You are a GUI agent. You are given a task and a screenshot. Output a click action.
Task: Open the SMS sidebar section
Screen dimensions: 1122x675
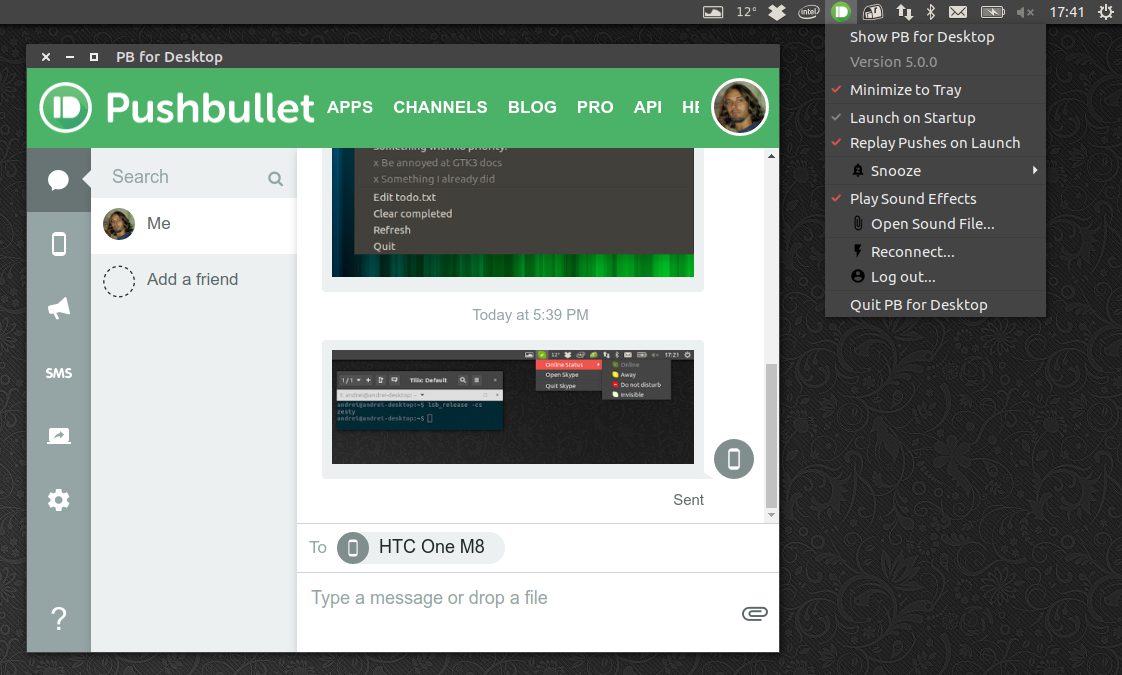click(x=59, y=373)
